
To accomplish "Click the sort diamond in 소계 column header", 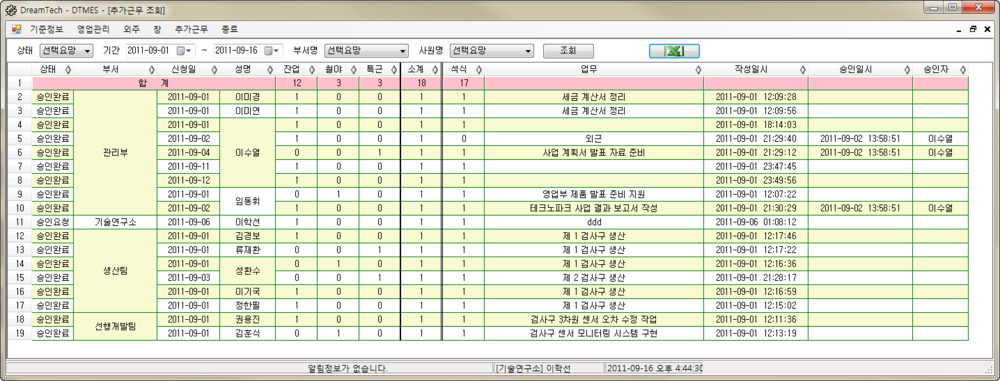I will pyautogui.click(x=436, y=70).
